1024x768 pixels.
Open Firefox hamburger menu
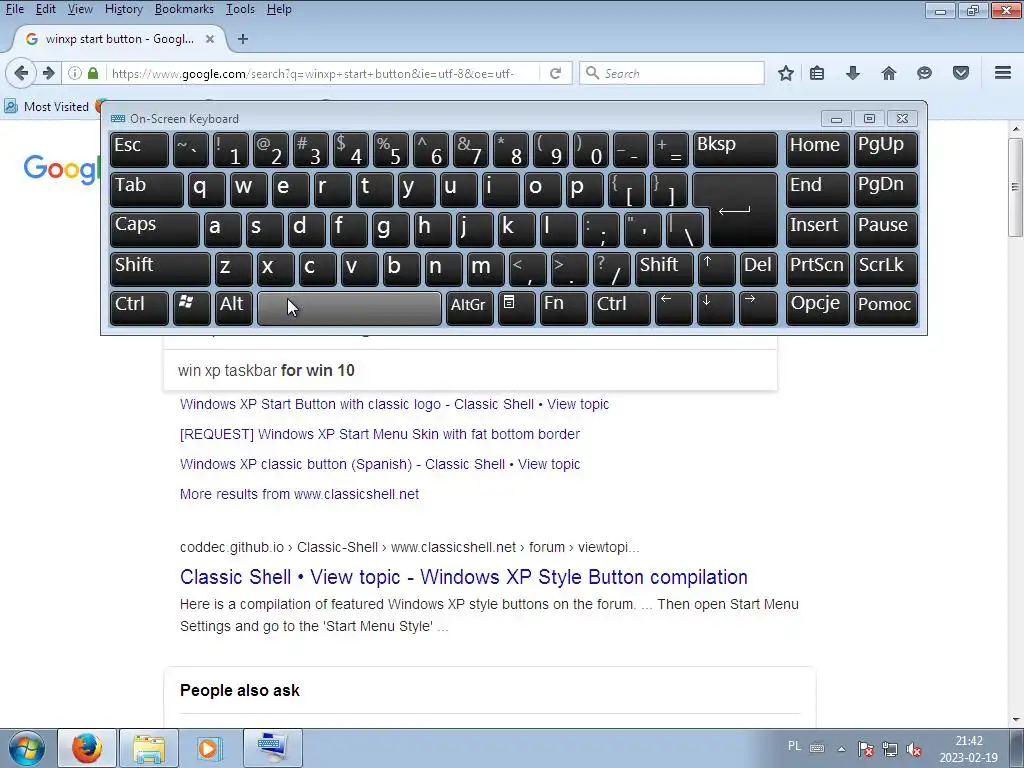pyautogui.click(x=1003, y=73)
